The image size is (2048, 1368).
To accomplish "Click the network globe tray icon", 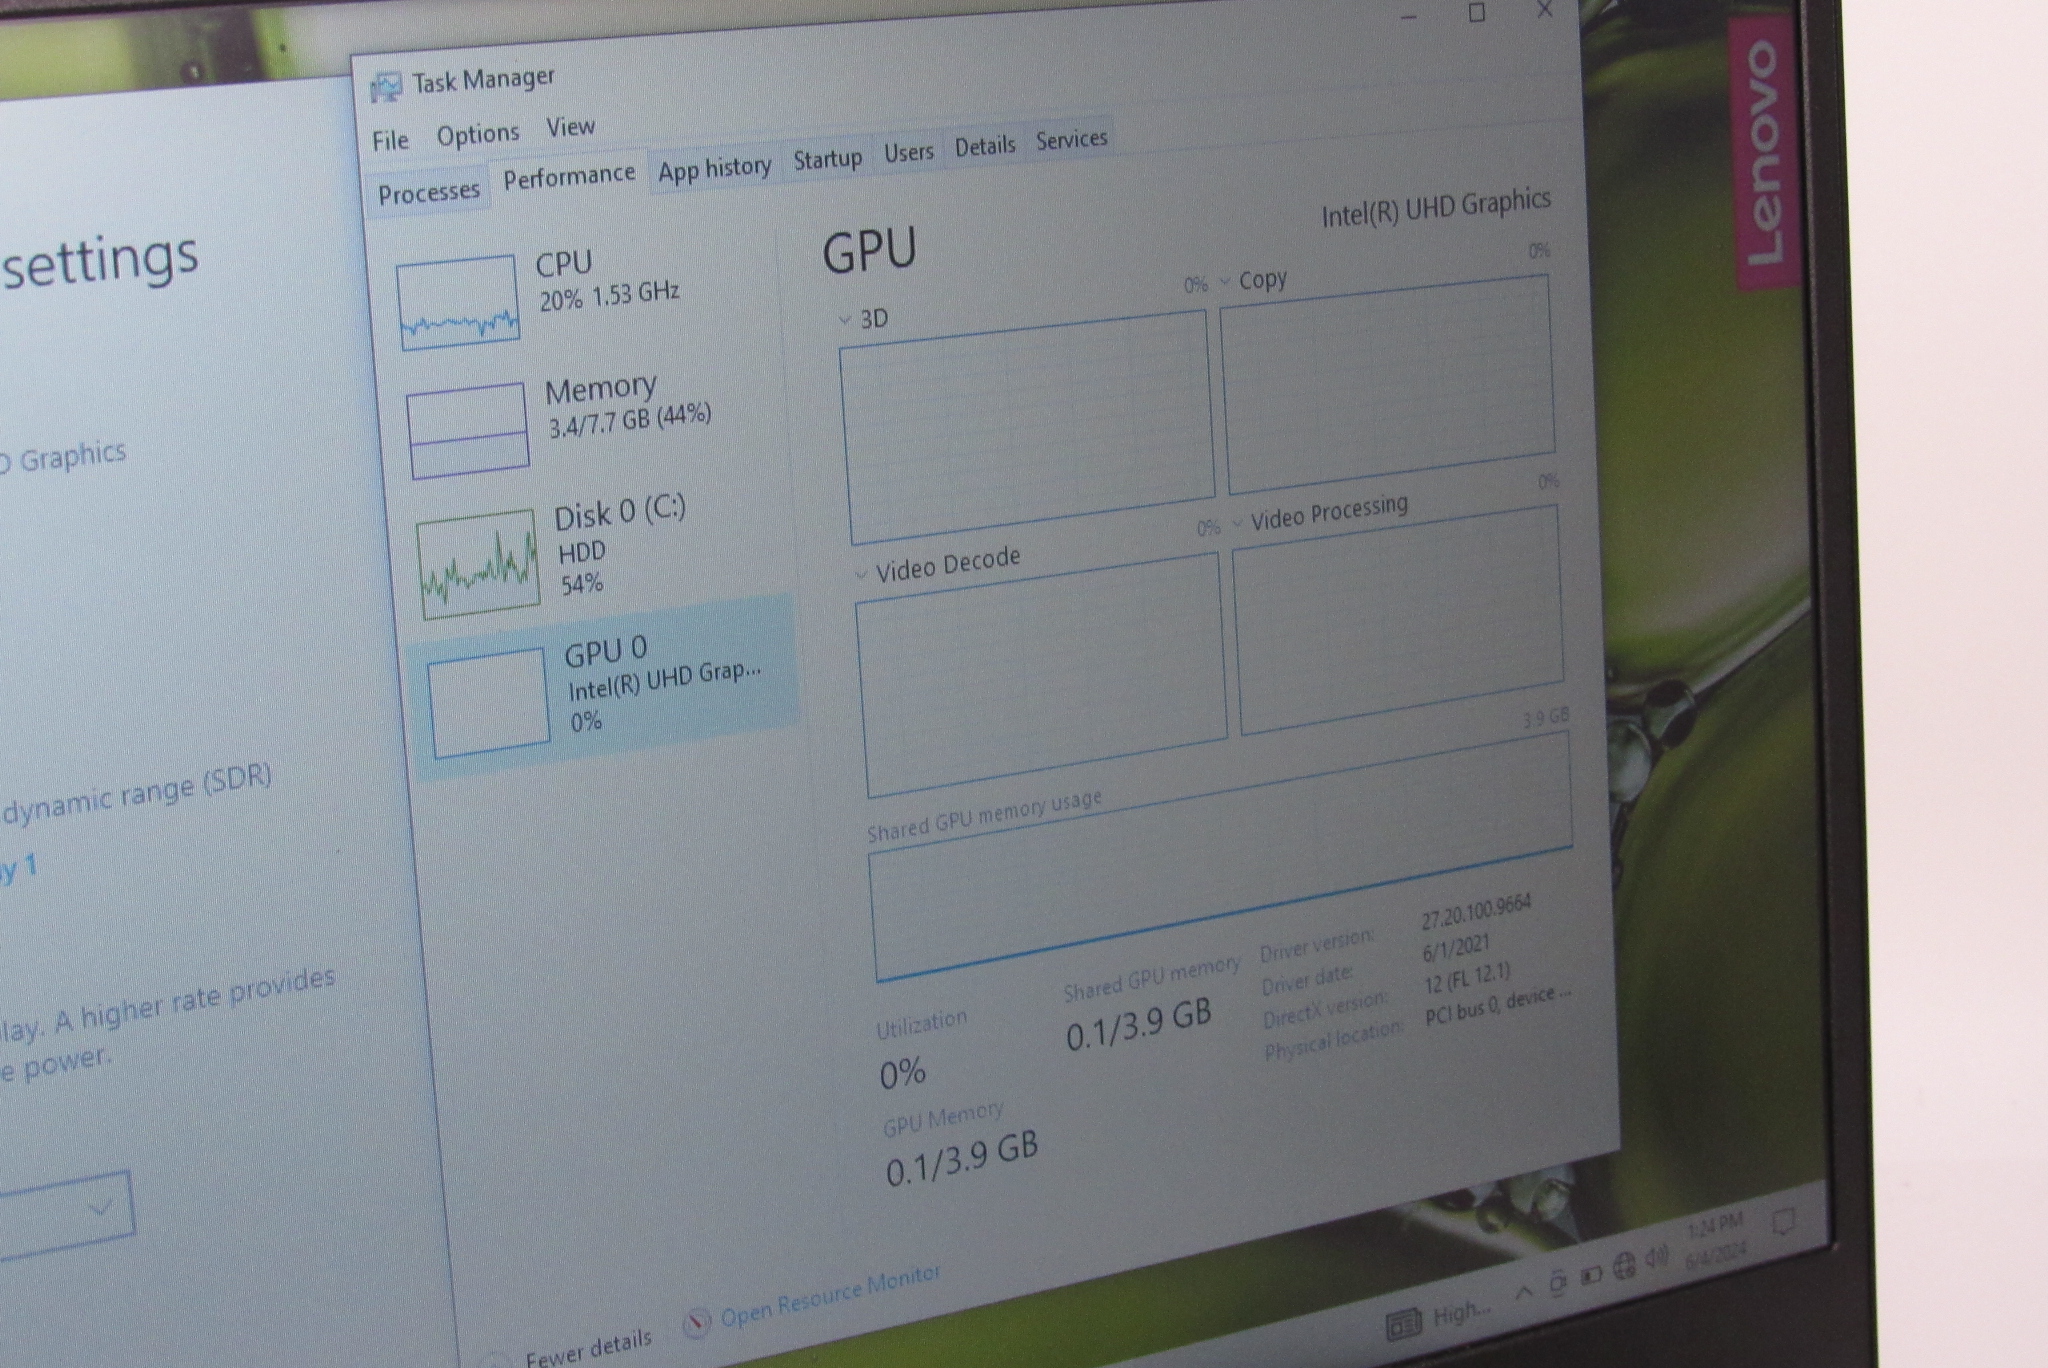I will (x=1624, y=1265).
